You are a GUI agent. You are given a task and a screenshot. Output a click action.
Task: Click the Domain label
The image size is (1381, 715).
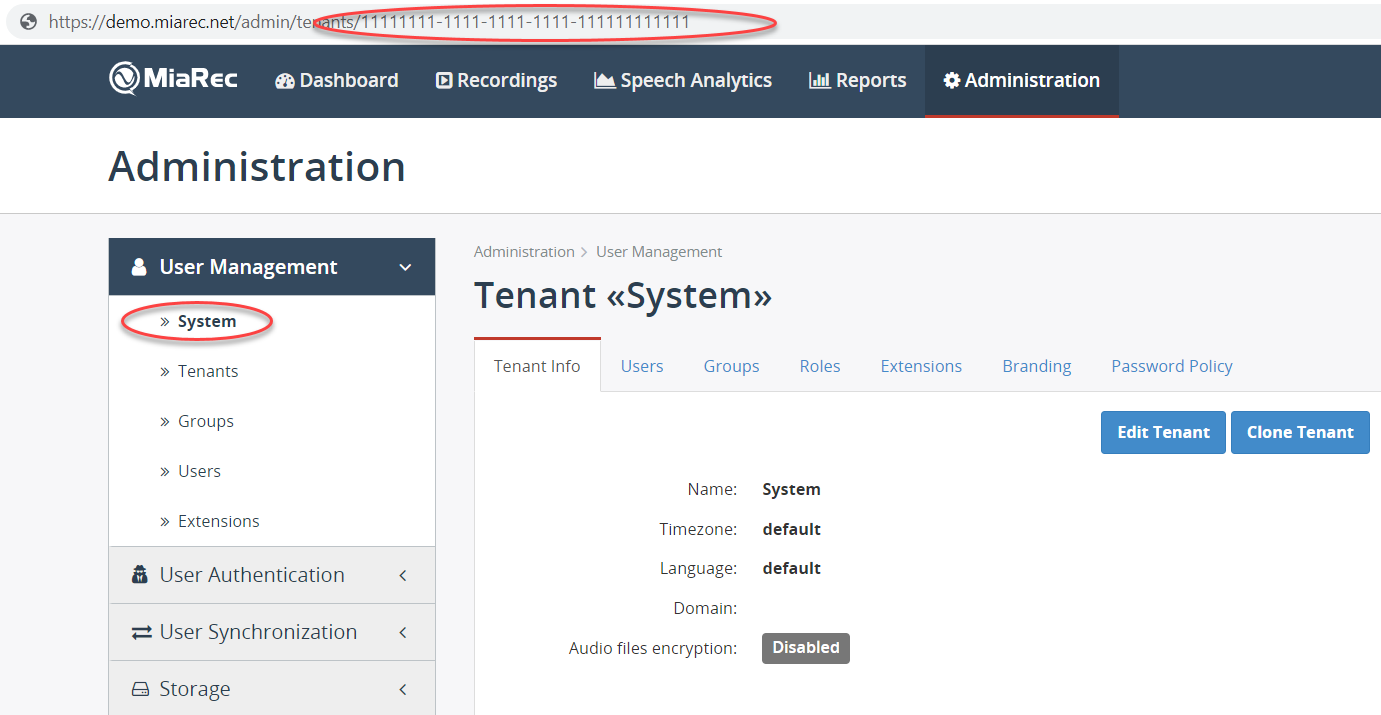pyautogui.click(x=705, y=608)
